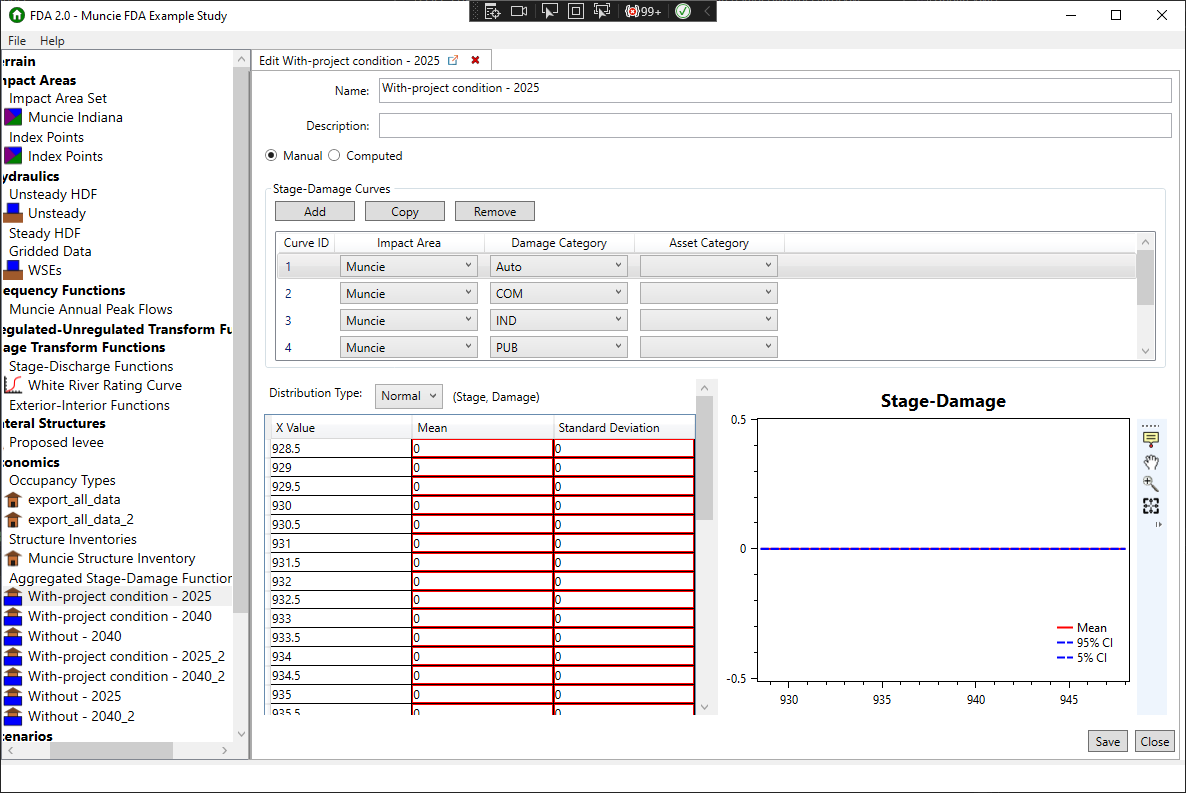This screenshot has width=1186, height=793.
Task: Select the tooltip annotation icon near the chart
Action: (1151, 437)
